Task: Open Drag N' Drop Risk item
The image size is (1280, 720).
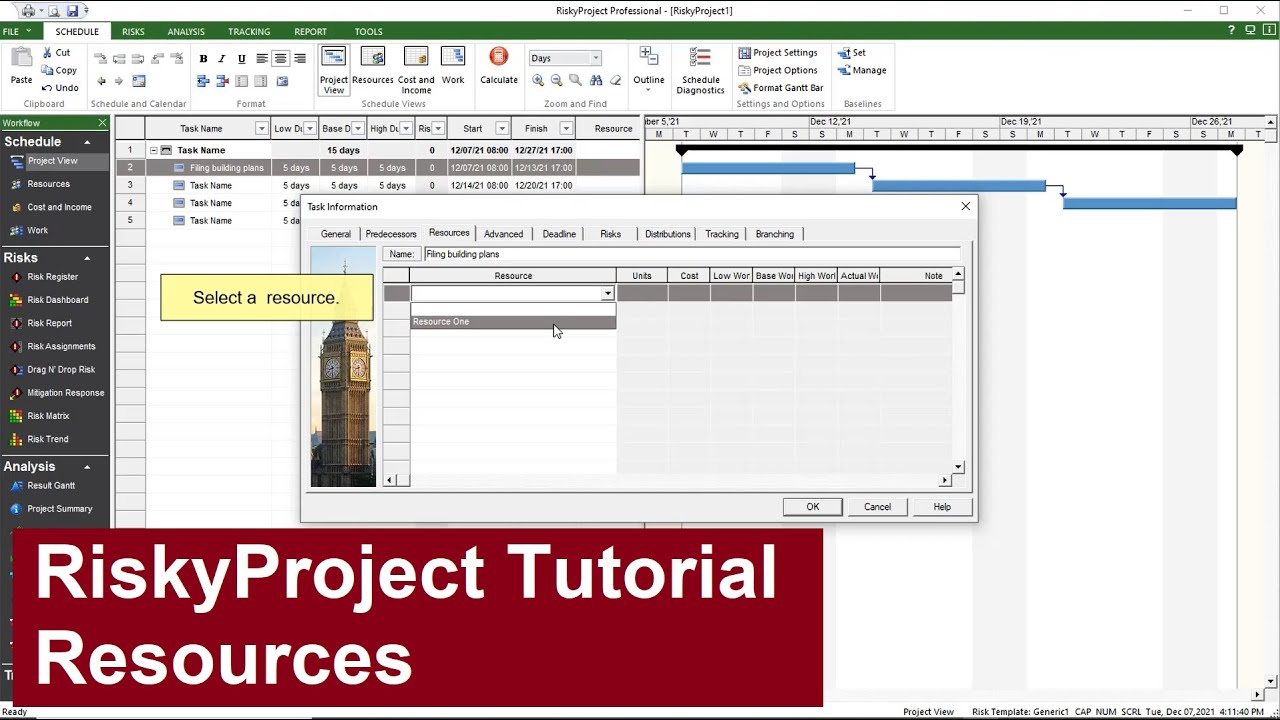Action: coord(61,370)
